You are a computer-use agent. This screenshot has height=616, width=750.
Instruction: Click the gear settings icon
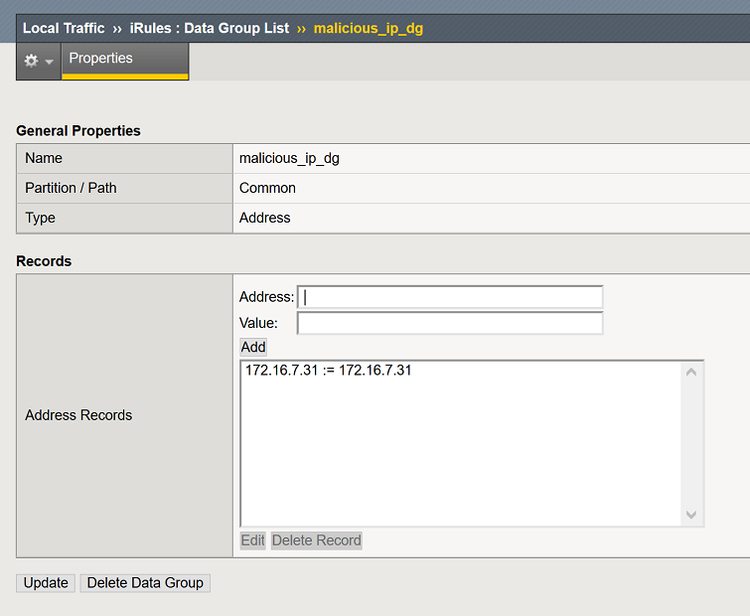31,61
